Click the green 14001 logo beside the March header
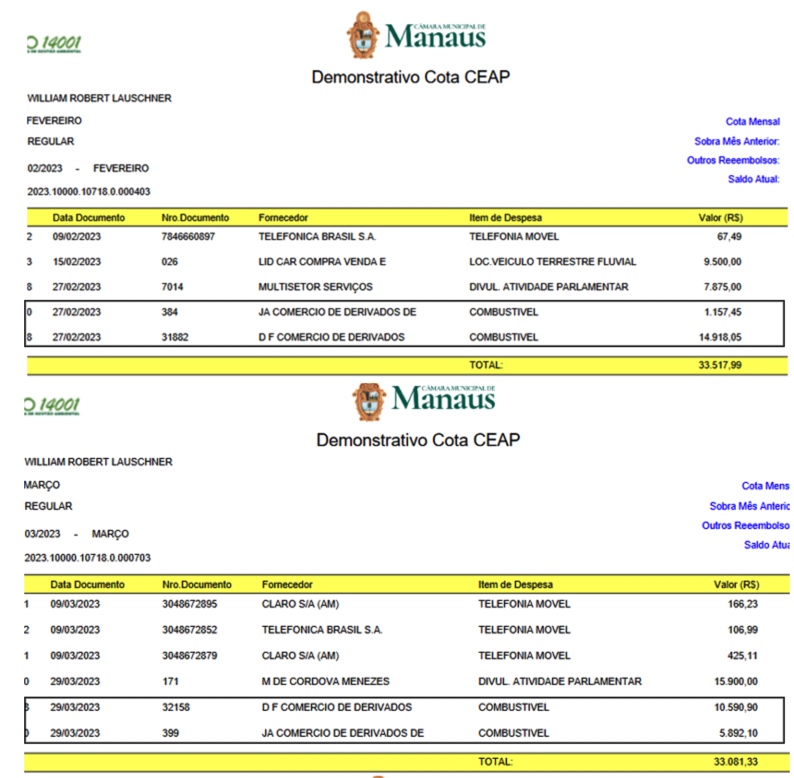Screen dimensions: 794x778 click(54, 406)
